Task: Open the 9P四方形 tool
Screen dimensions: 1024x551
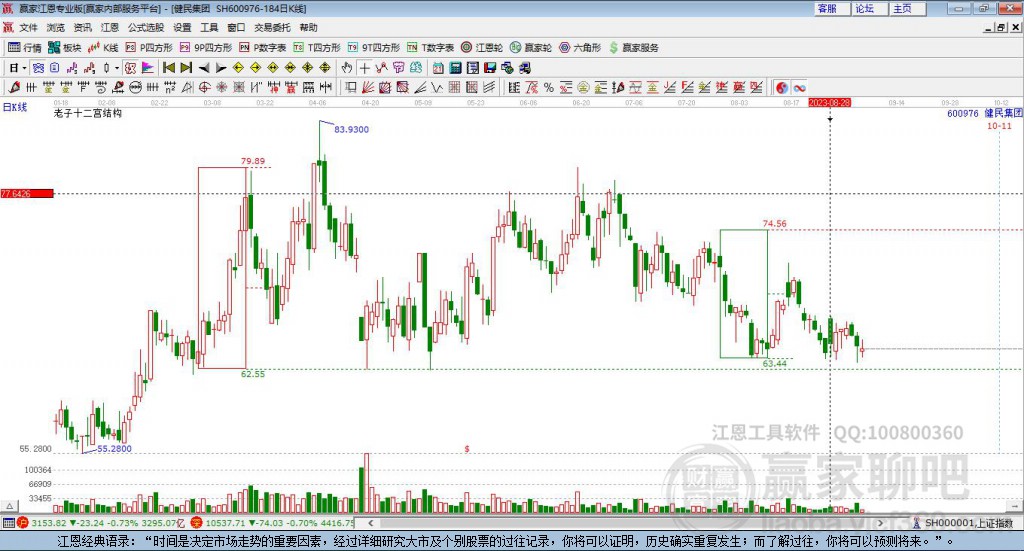Action: (206, 48)
